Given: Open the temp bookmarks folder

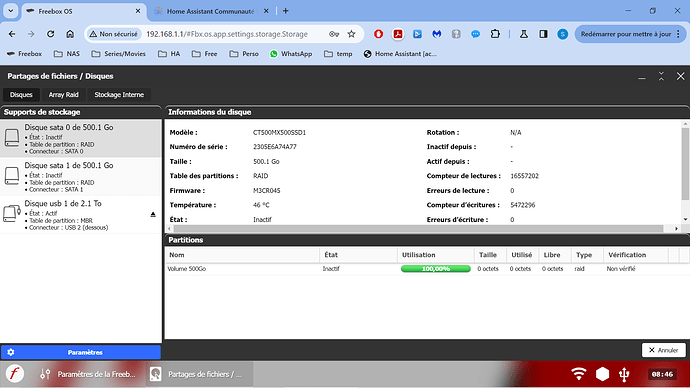Looking at the screenshot, I should [338, 54].
